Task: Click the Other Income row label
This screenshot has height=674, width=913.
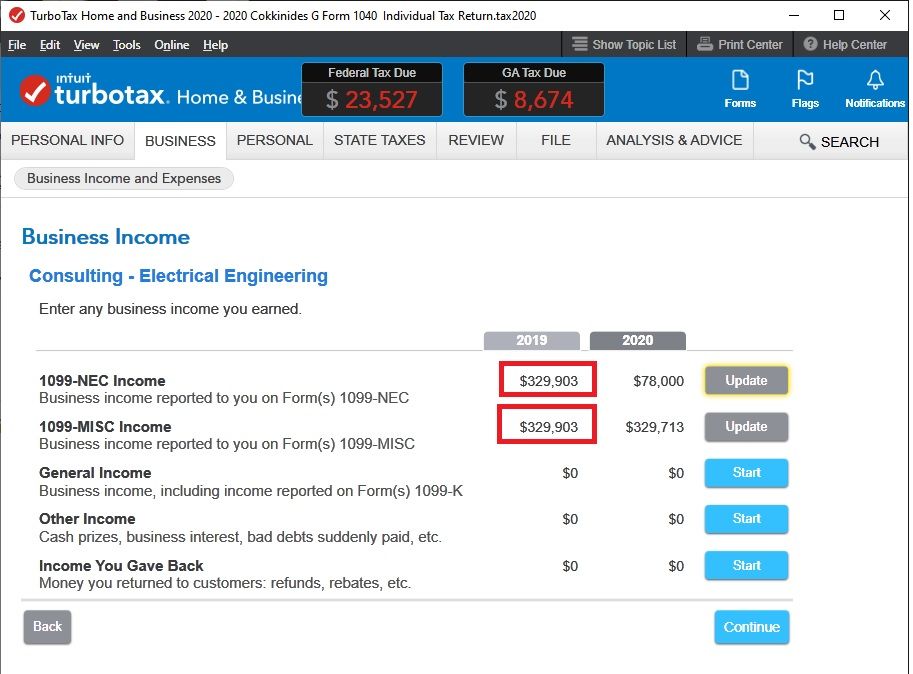Action: pyautogui.click(x=87, y=519)
